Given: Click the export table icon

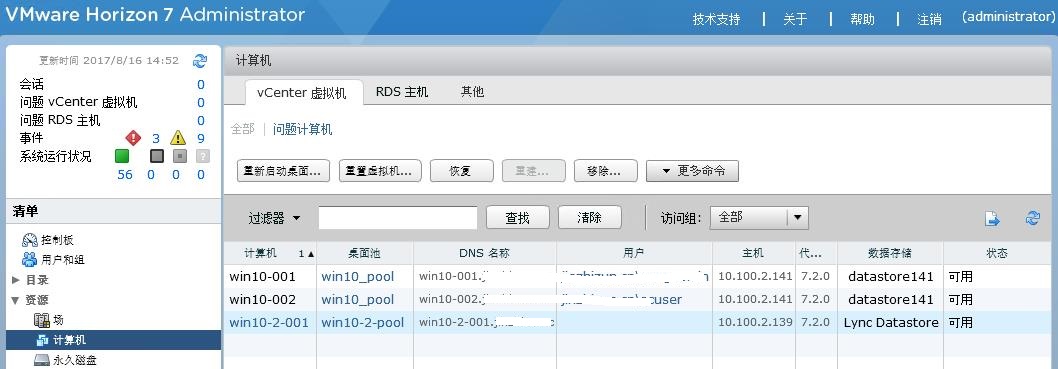Looking at the screenshot, I should pos(992,219).
